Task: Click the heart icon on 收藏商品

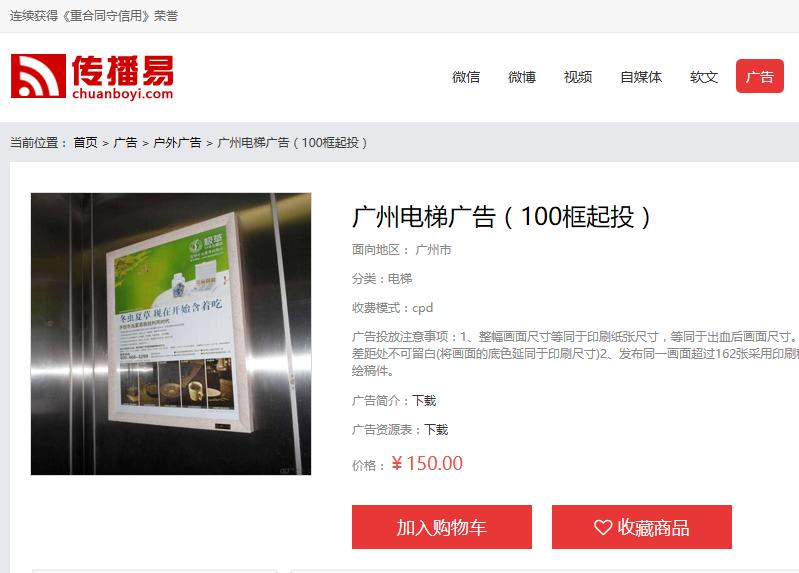Action: (x=603, y=527)
